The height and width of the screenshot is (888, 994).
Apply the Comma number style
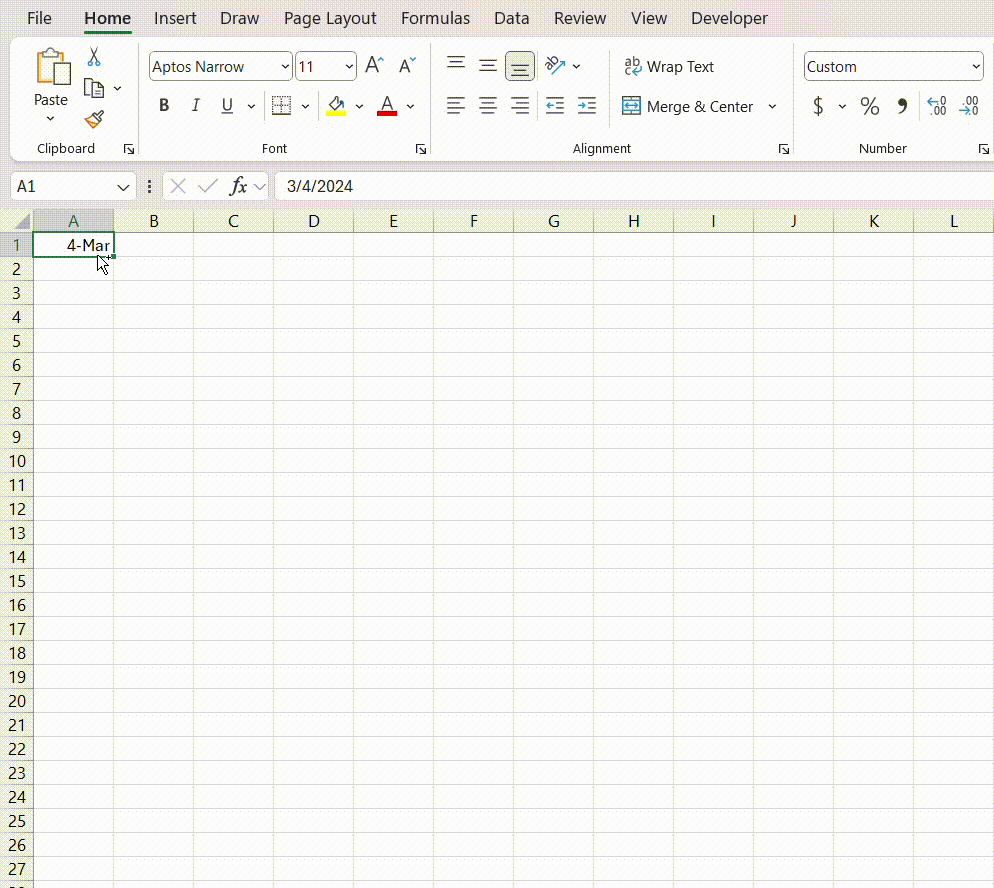(x=901, y=105)
